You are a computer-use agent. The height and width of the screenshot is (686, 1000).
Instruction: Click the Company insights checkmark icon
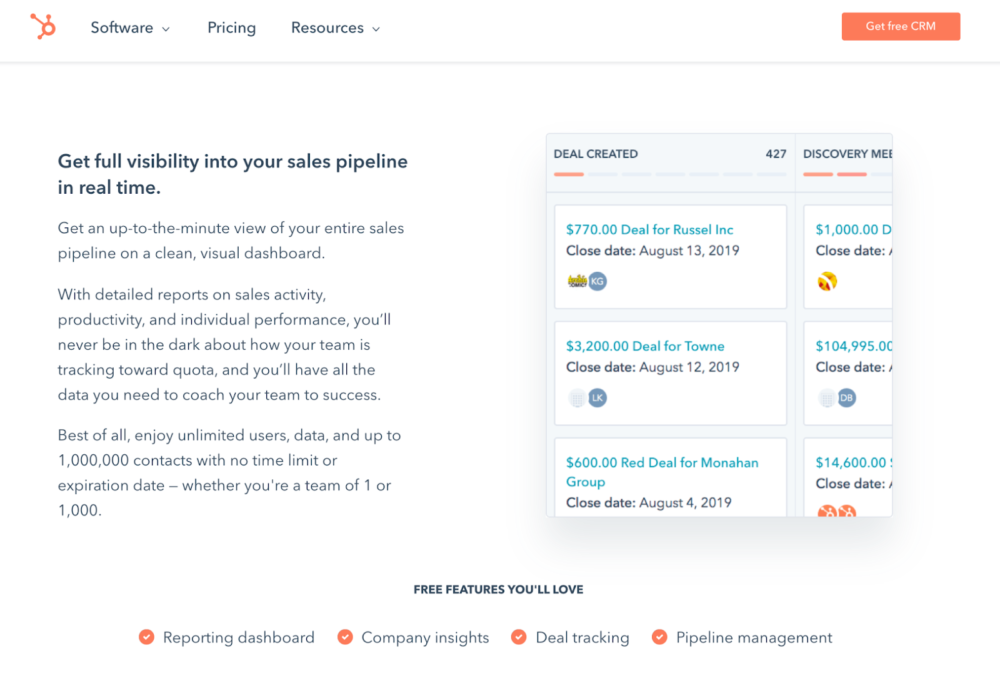click(x=345, y=637)
